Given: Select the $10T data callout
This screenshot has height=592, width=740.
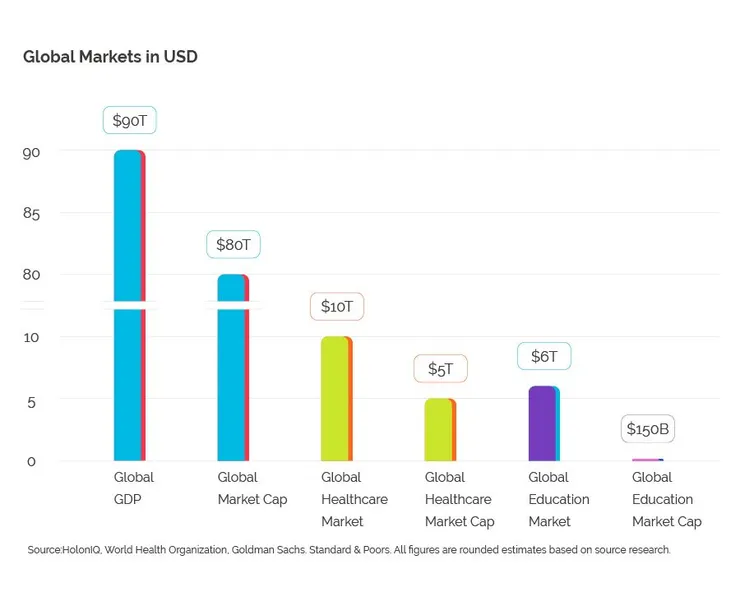Looking at the screenshot, I should click(337, 306).
